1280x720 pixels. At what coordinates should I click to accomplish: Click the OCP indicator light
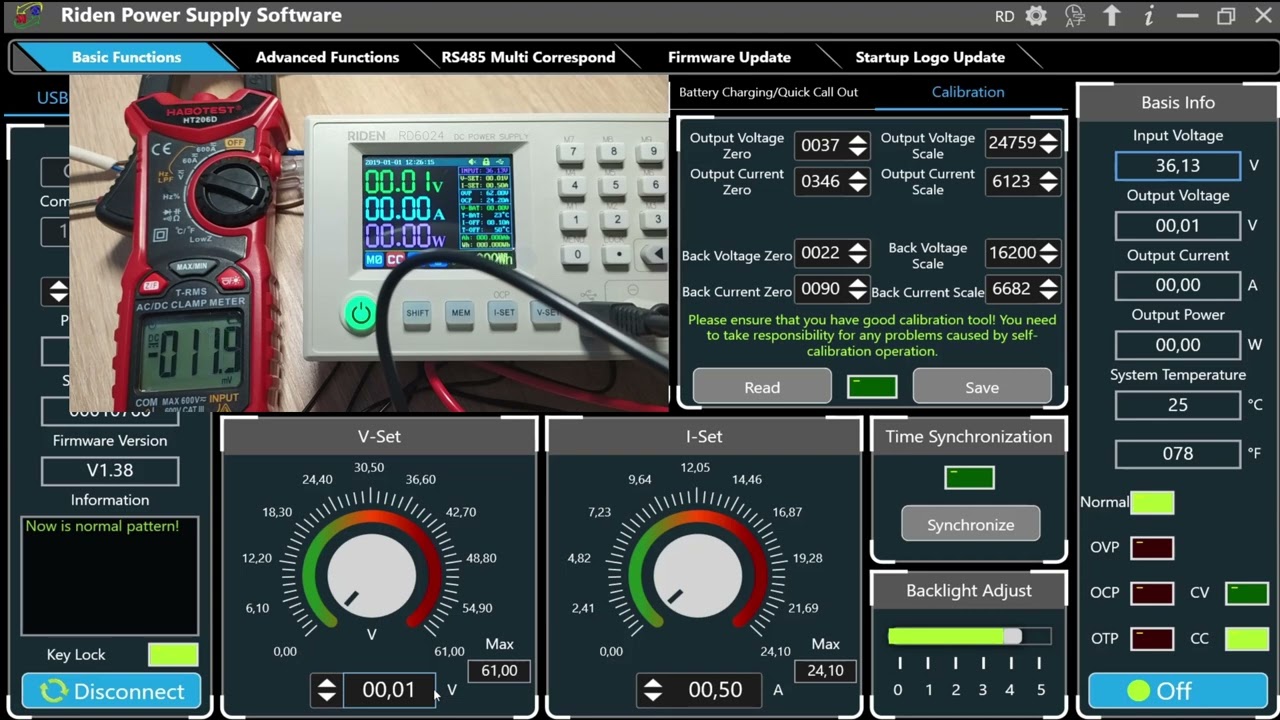pyautogui.click(x=1152, y=593)
